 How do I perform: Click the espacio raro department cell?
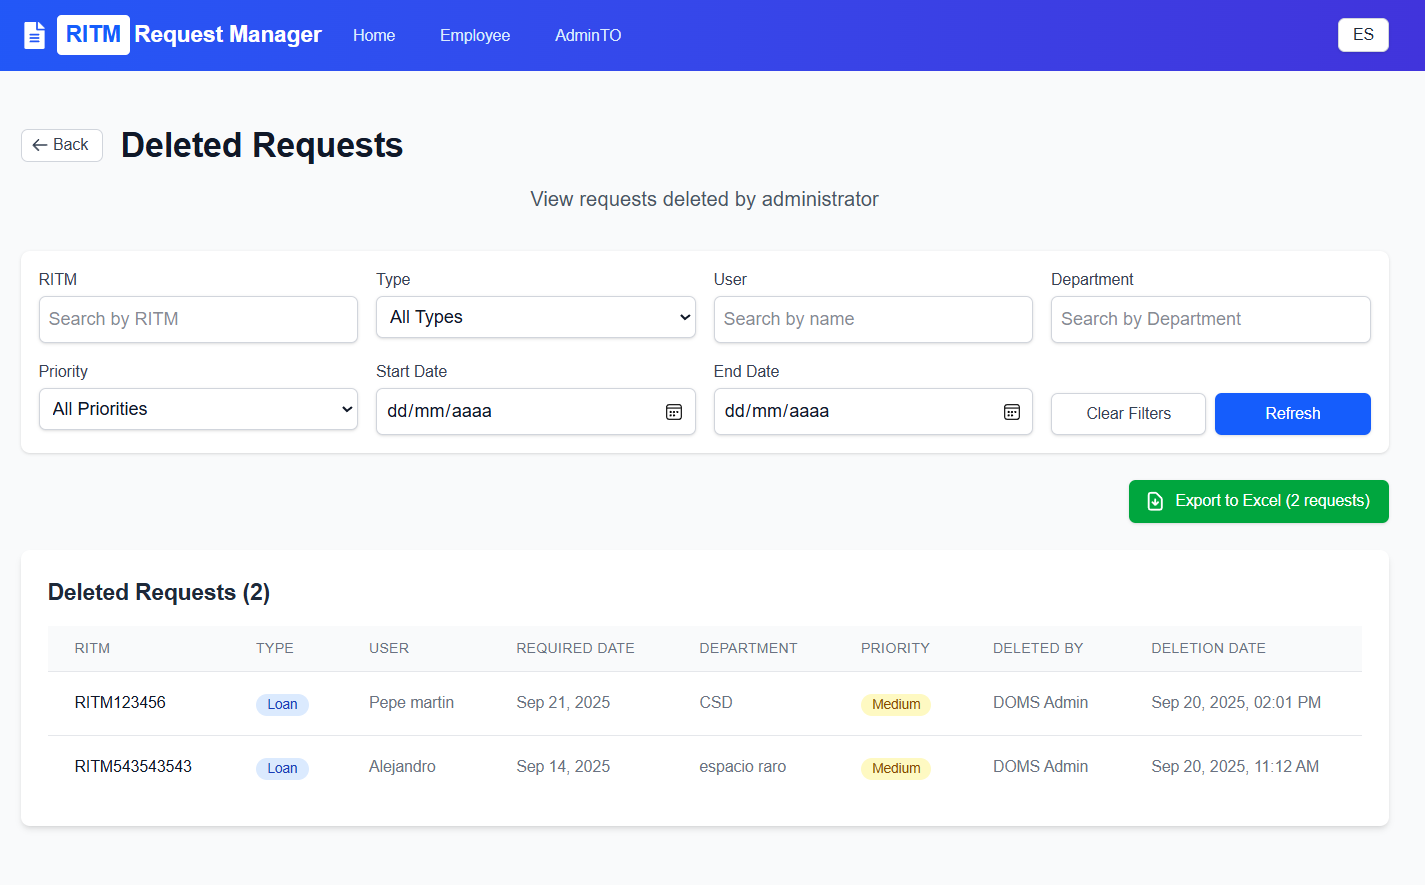click(x=743, y=767)
